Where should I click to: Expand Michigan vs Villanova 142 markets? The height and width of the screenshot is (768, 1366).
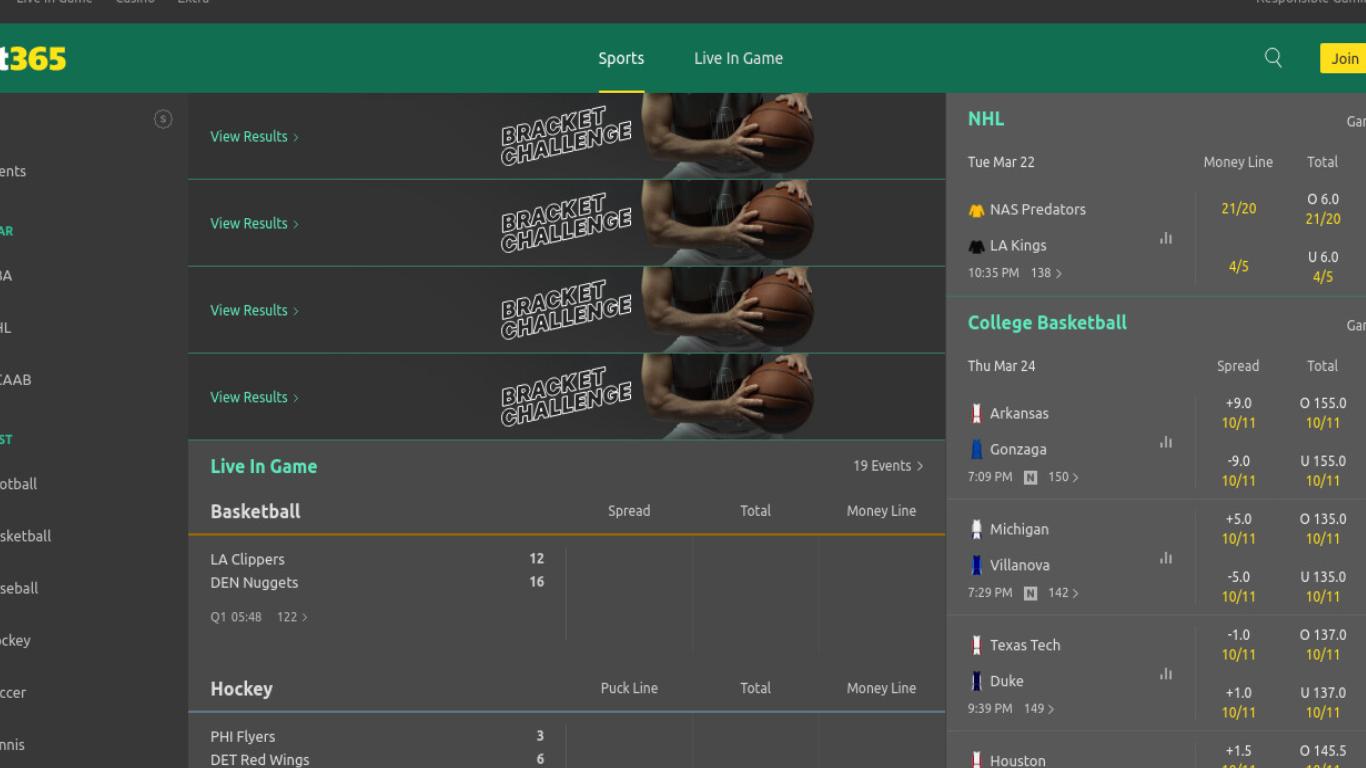[x=1063, y=593]
